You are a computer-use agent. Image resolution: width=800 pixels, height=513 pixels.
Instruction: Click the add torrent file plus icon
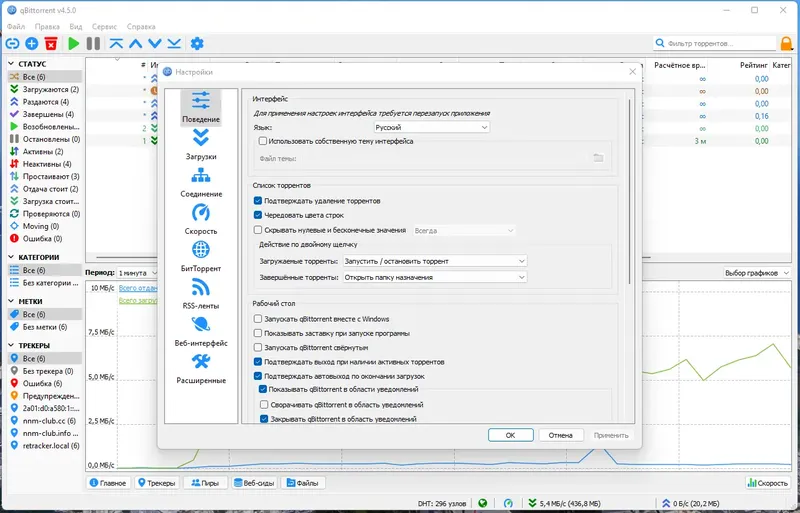(x=32, y=44)
